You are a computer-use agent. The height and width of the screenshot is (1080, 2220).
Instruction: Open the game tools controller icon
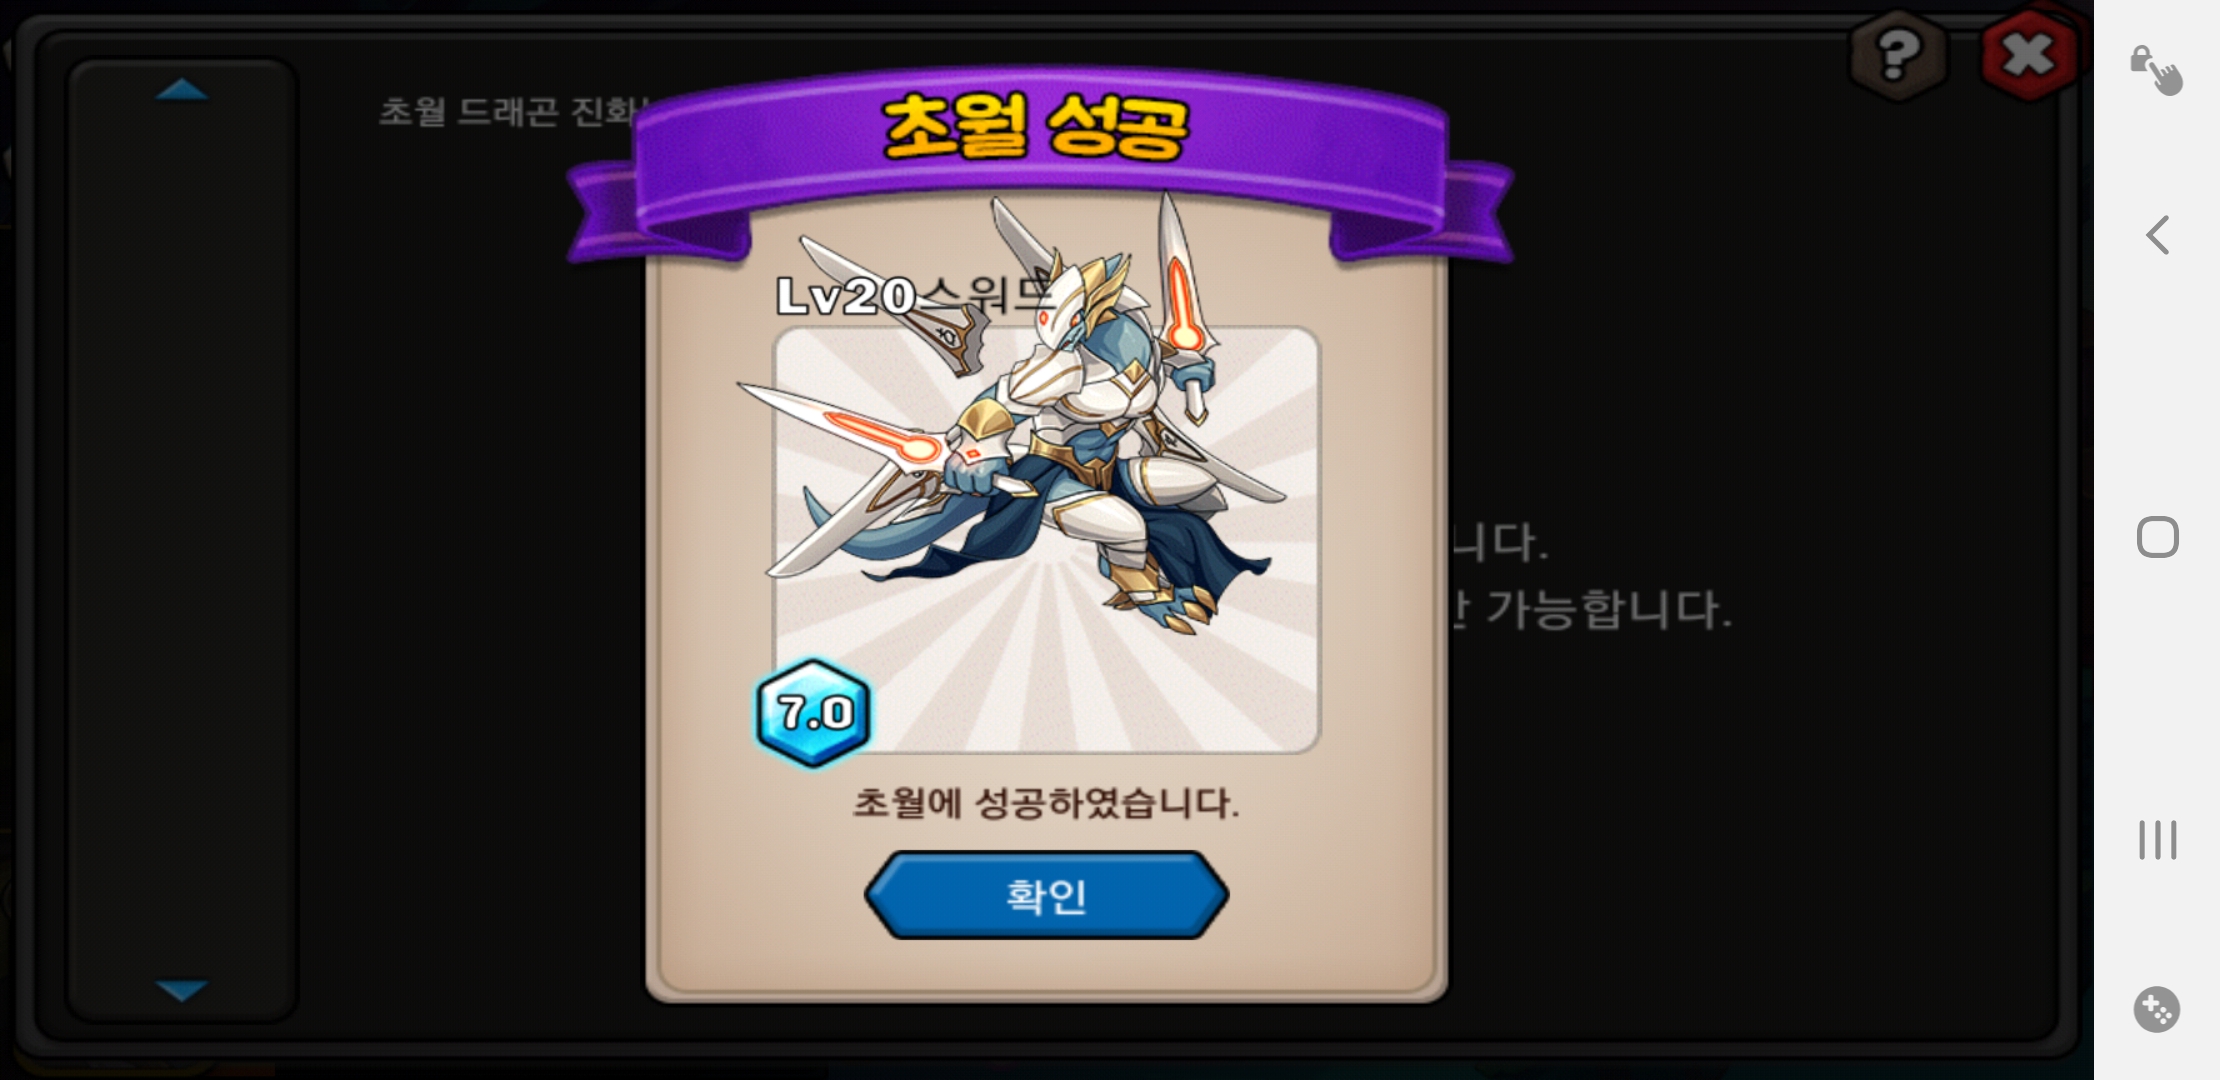(x=2157, y=1010)
